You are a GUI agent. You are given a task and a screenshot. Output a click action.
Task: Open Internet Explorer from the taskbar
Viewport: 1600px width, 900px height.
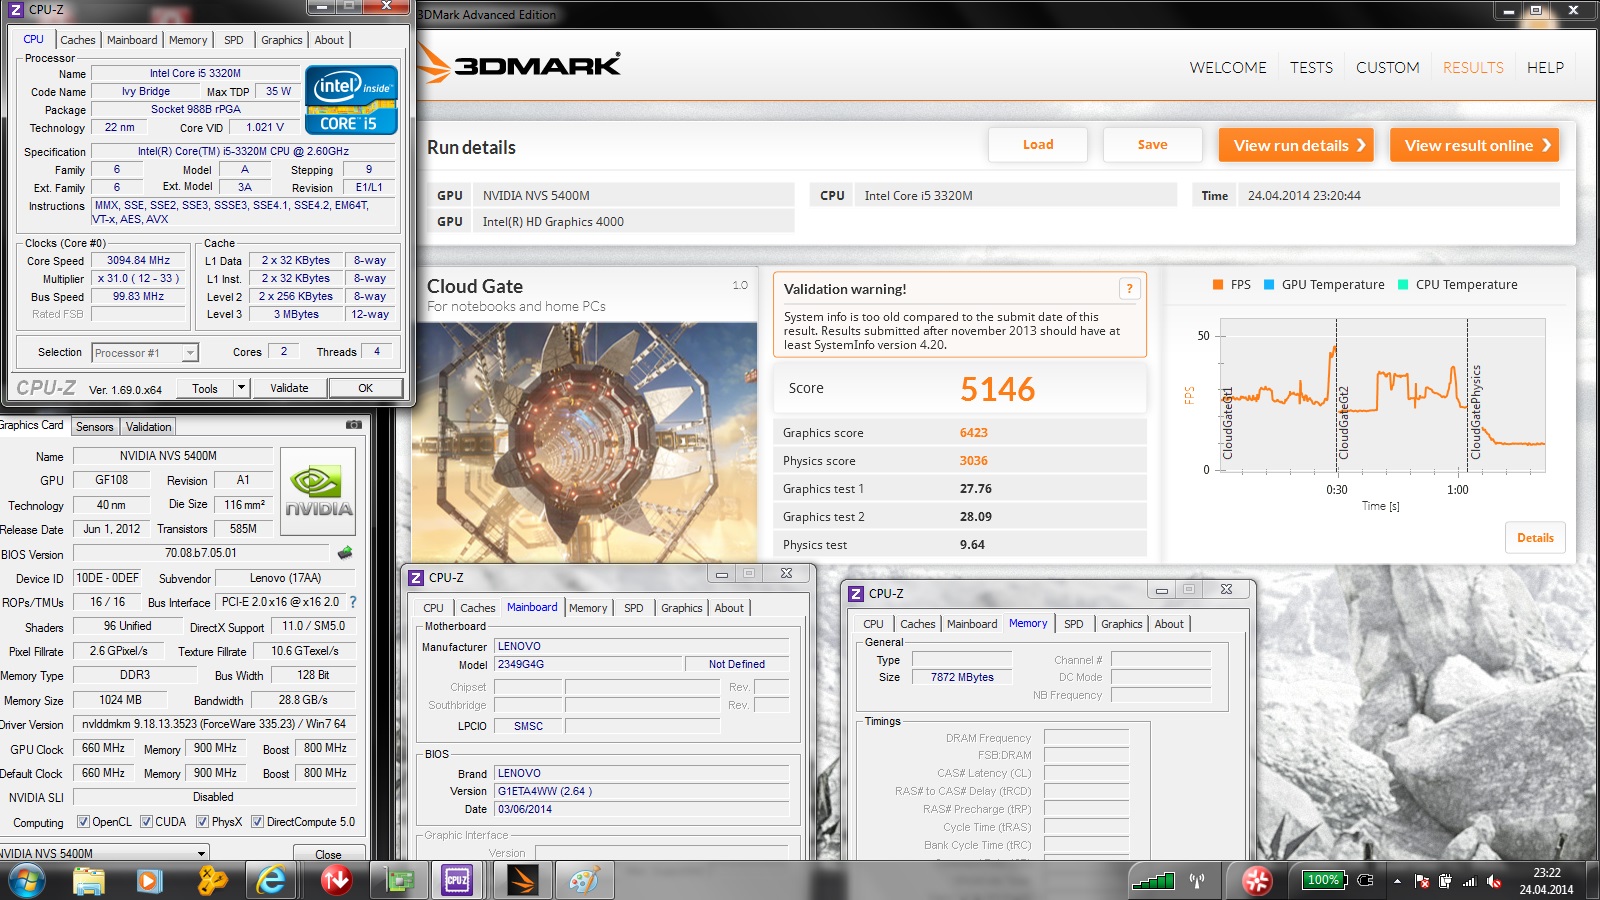pos(271,881)
